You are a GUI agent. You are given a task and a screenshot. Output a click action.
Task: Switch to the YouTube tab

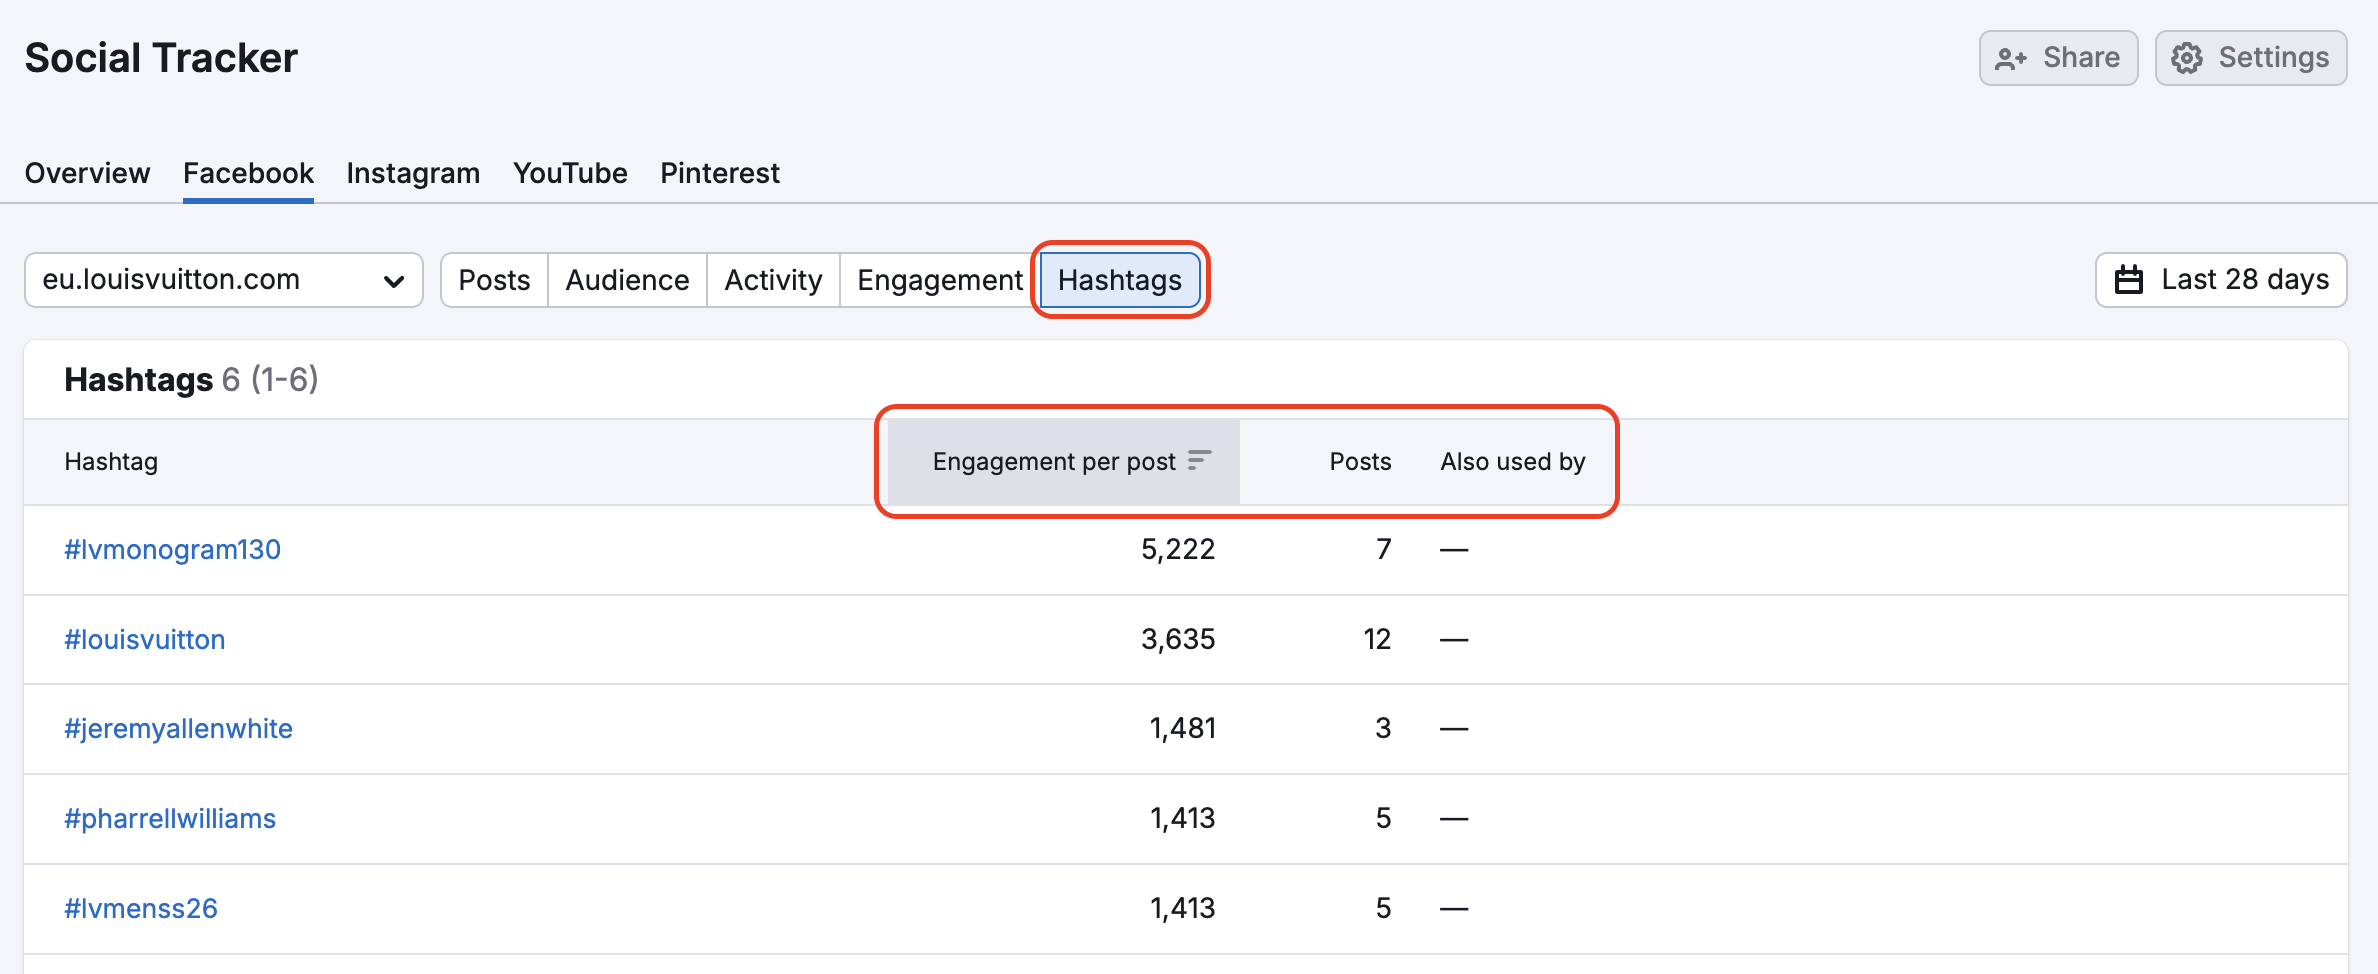tap(569, 172)
